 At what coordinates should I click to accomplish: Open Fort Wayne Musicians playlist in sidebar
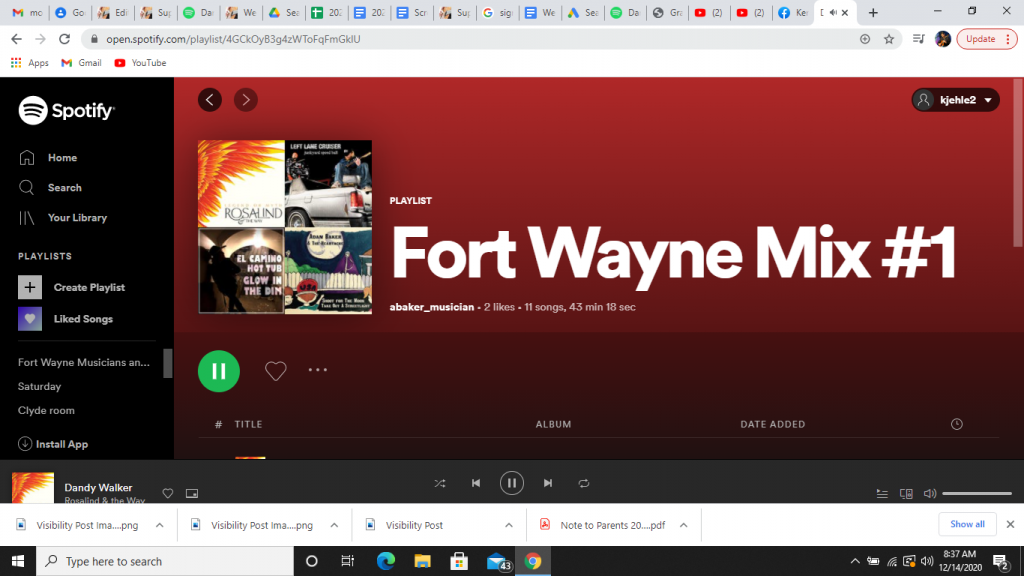[84, 362]
